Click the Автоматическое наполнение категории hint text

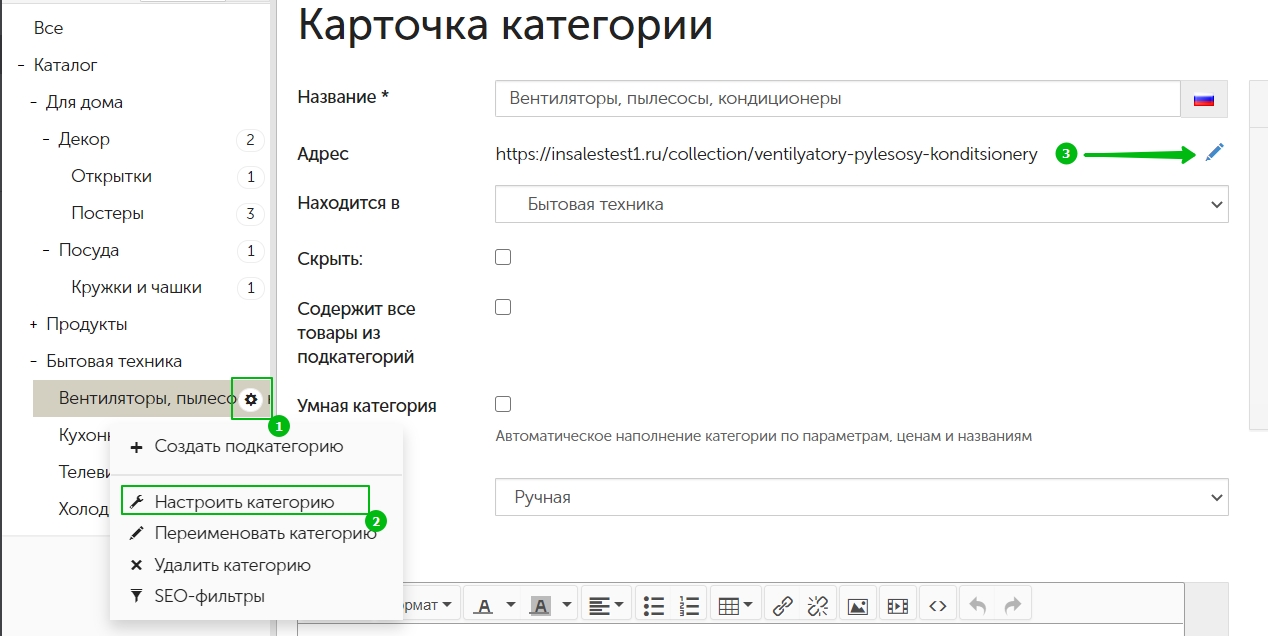point(764,436)
